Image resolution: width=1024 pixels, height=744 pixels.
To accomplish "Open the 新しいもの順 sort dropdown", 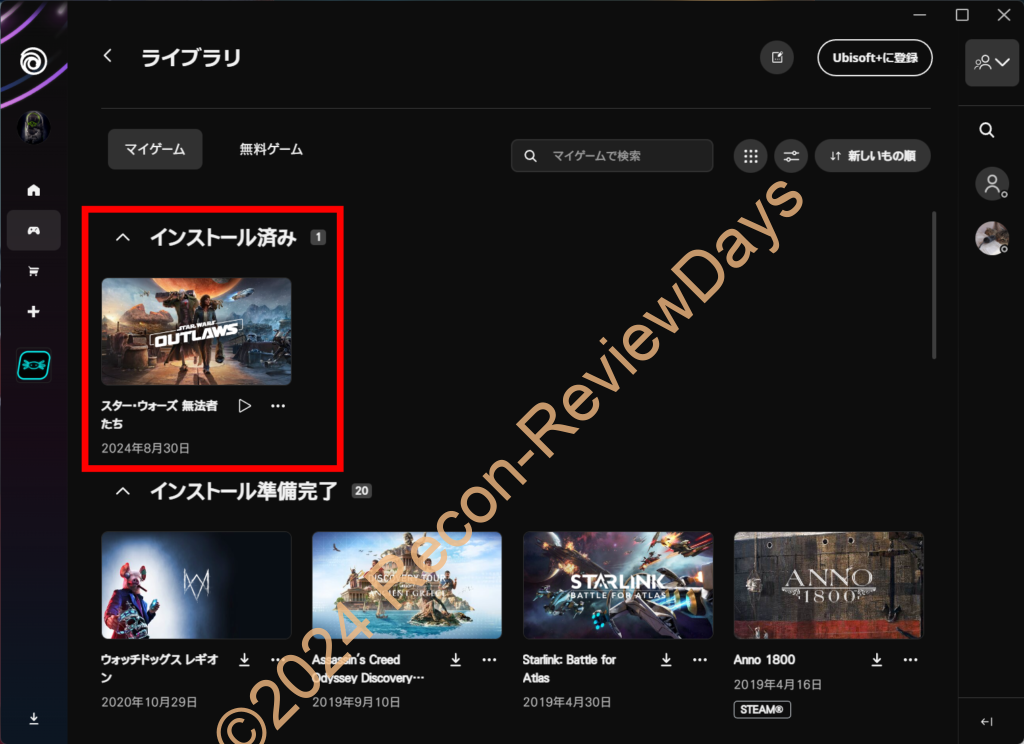I will 873,156.
